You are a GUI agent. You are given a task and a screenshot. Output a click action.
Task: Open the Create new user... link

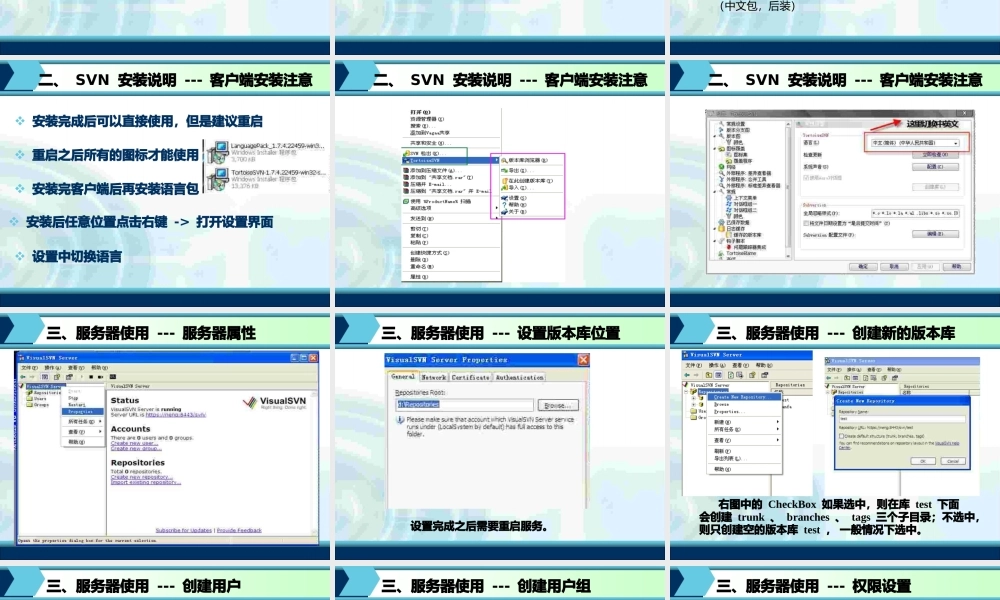pyautogui.click(x=135, y=443)
